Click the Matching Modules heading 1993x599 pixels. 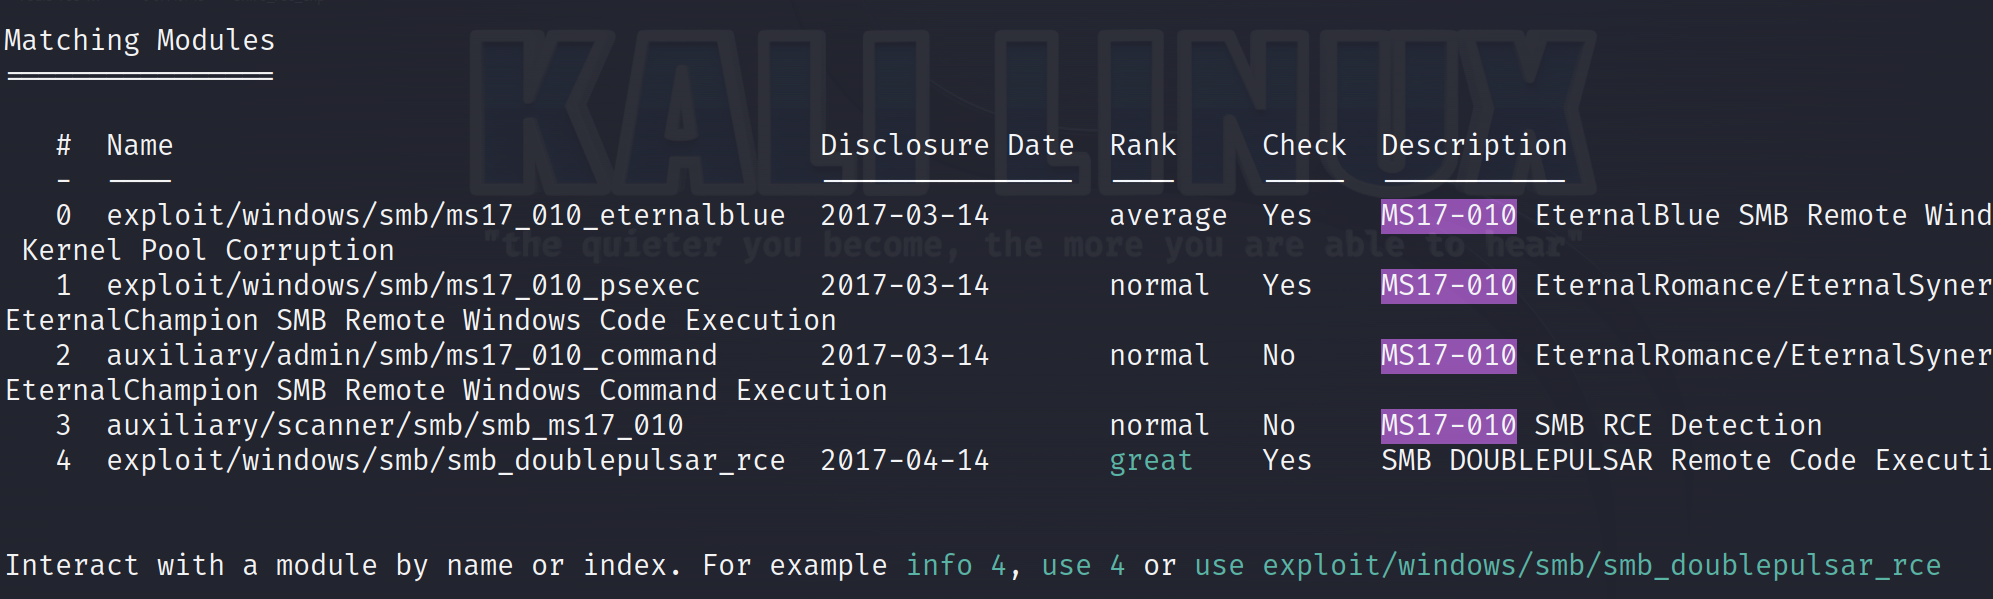[139, 41]
